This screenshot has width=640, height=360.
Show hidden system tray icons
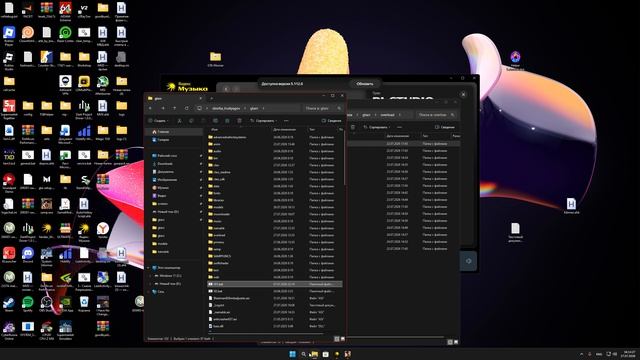coord(581,354)
